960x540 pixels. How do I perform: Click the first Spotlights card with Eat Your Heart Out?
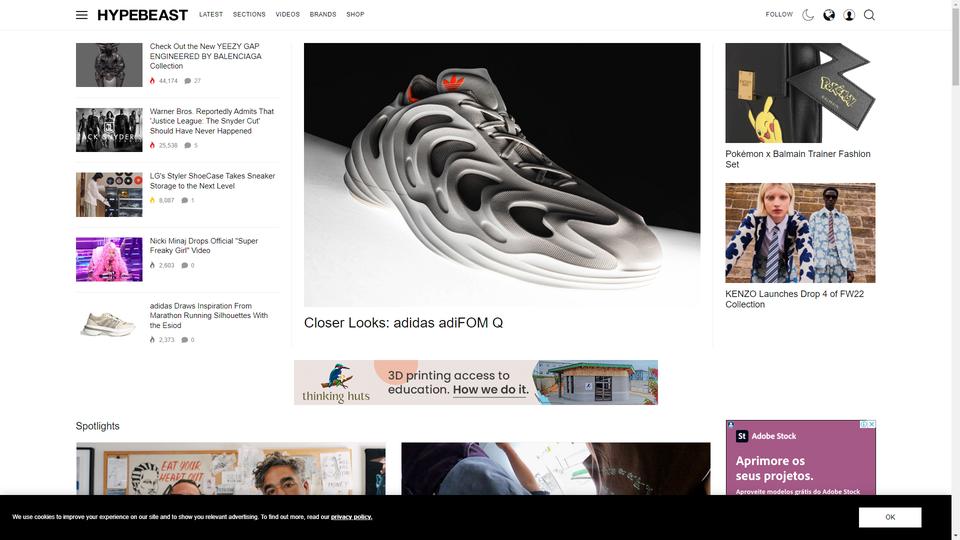231,468
